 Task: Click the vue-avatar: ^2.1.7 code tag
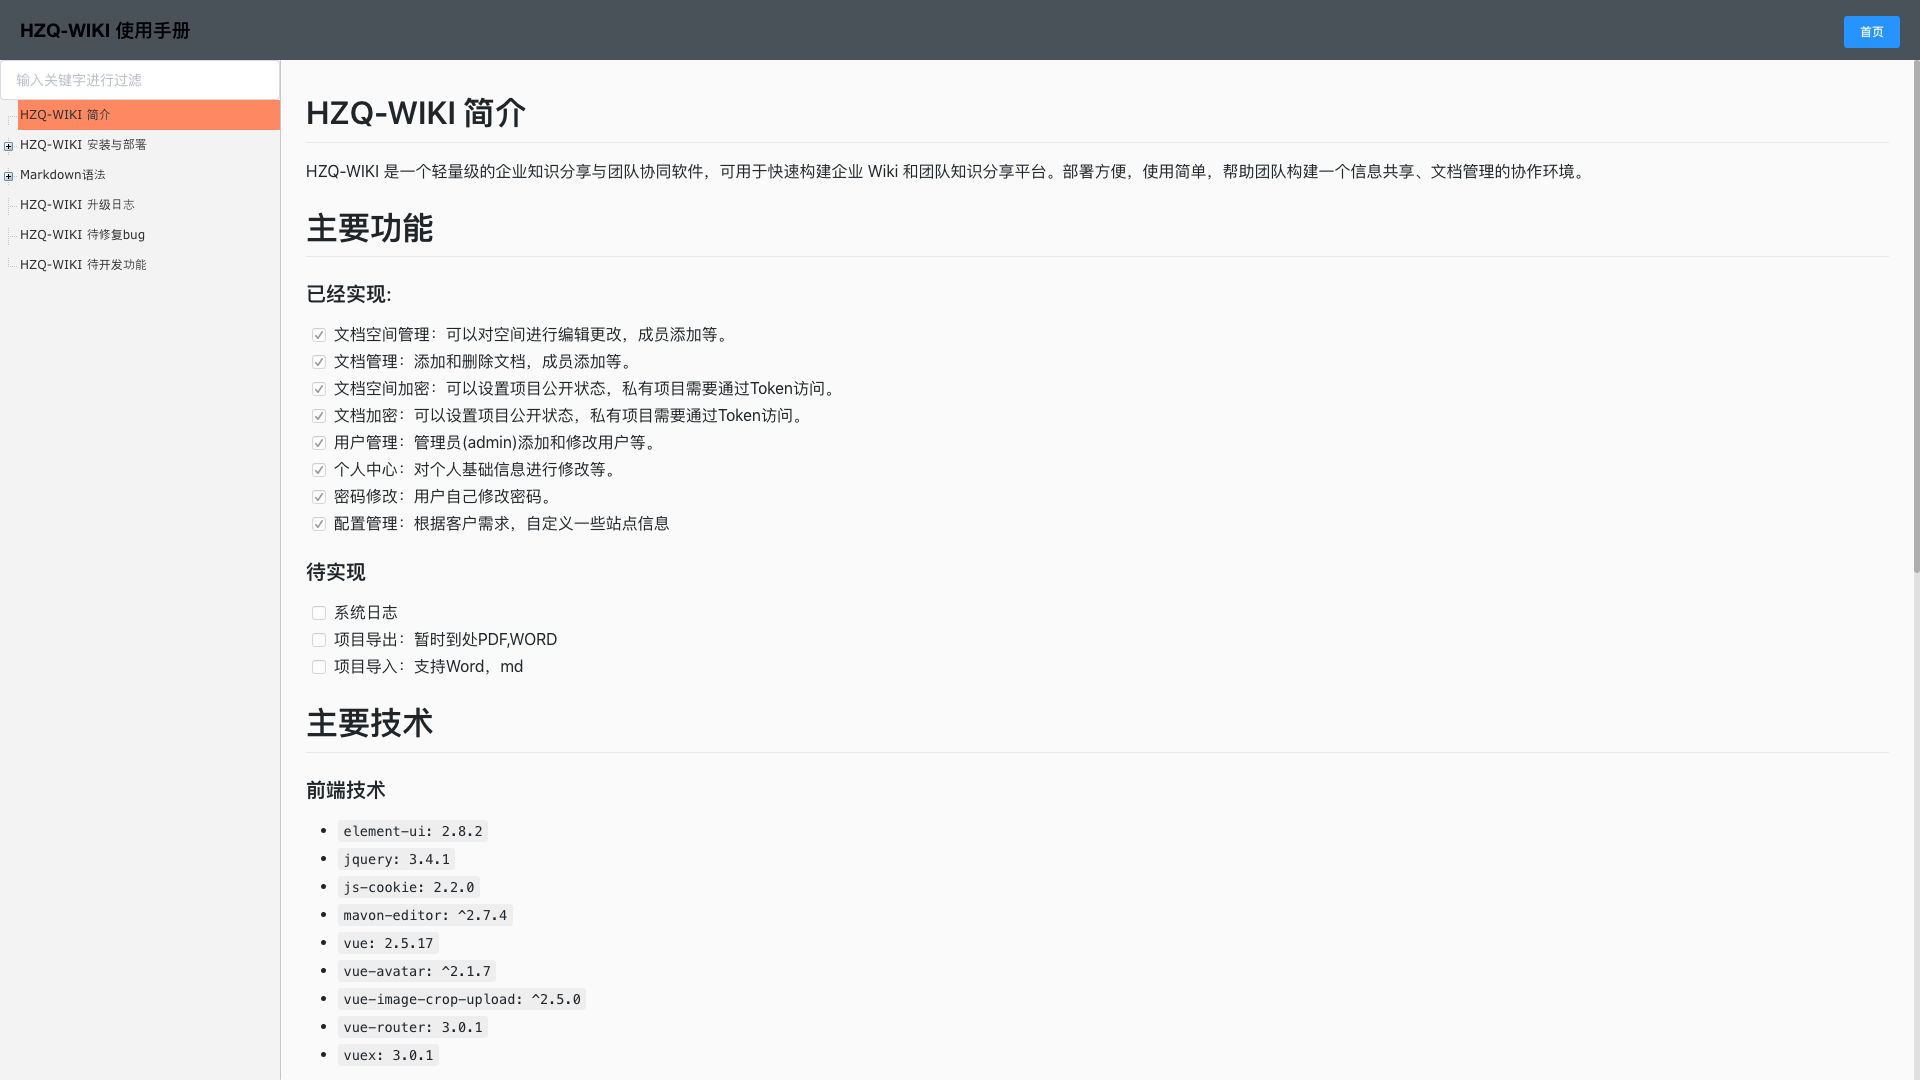tap(417, 971)
